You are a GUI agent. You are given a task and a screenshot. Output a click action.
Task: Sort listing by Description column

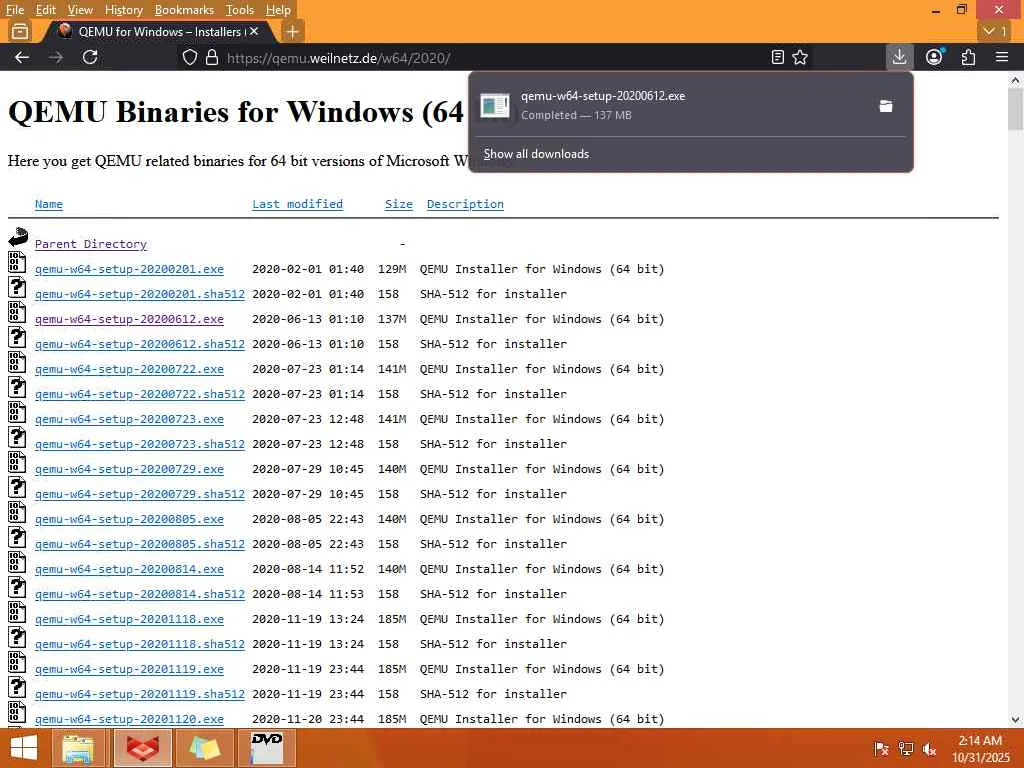pos(465,204)
